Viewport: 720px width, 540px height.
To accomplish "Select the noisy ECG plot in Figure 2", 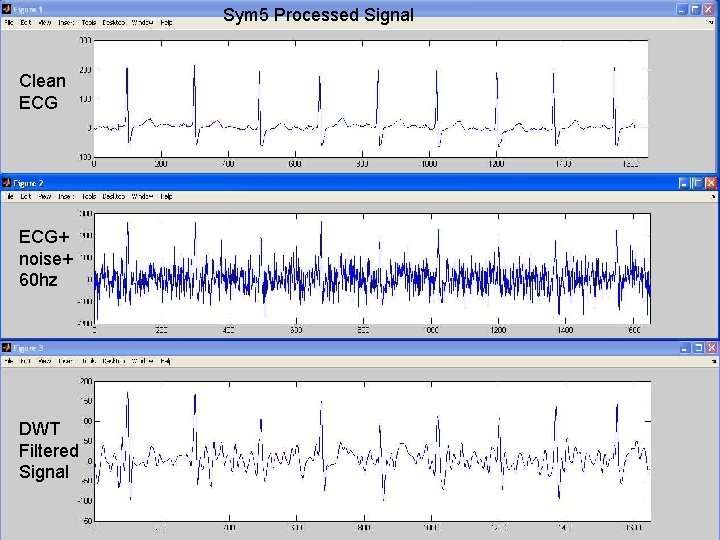I will 372,269.
